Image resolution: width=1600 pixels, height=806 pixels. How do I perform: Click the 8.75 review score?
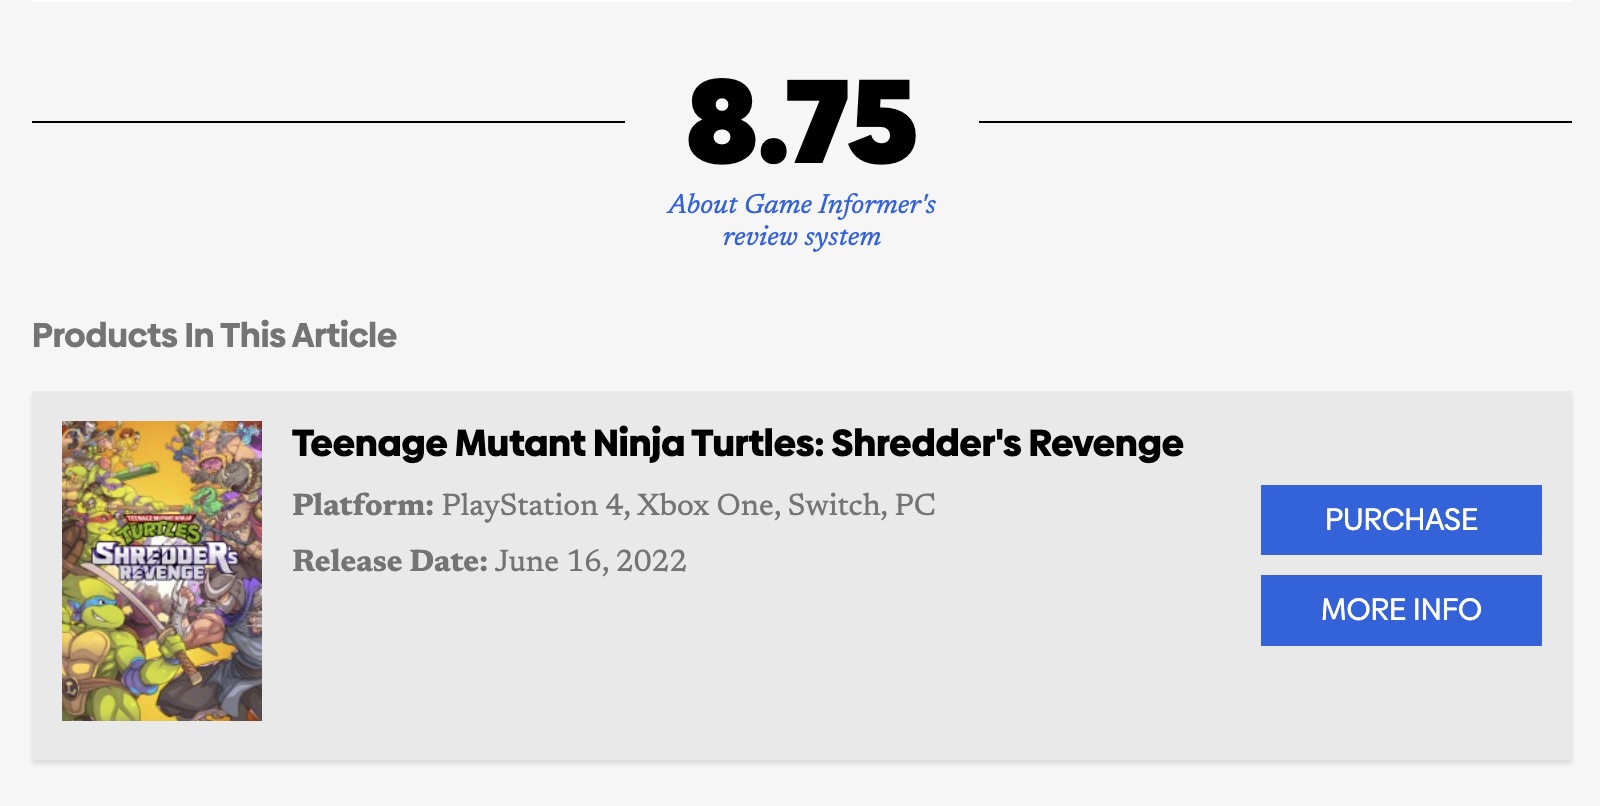tap(801, 122)
